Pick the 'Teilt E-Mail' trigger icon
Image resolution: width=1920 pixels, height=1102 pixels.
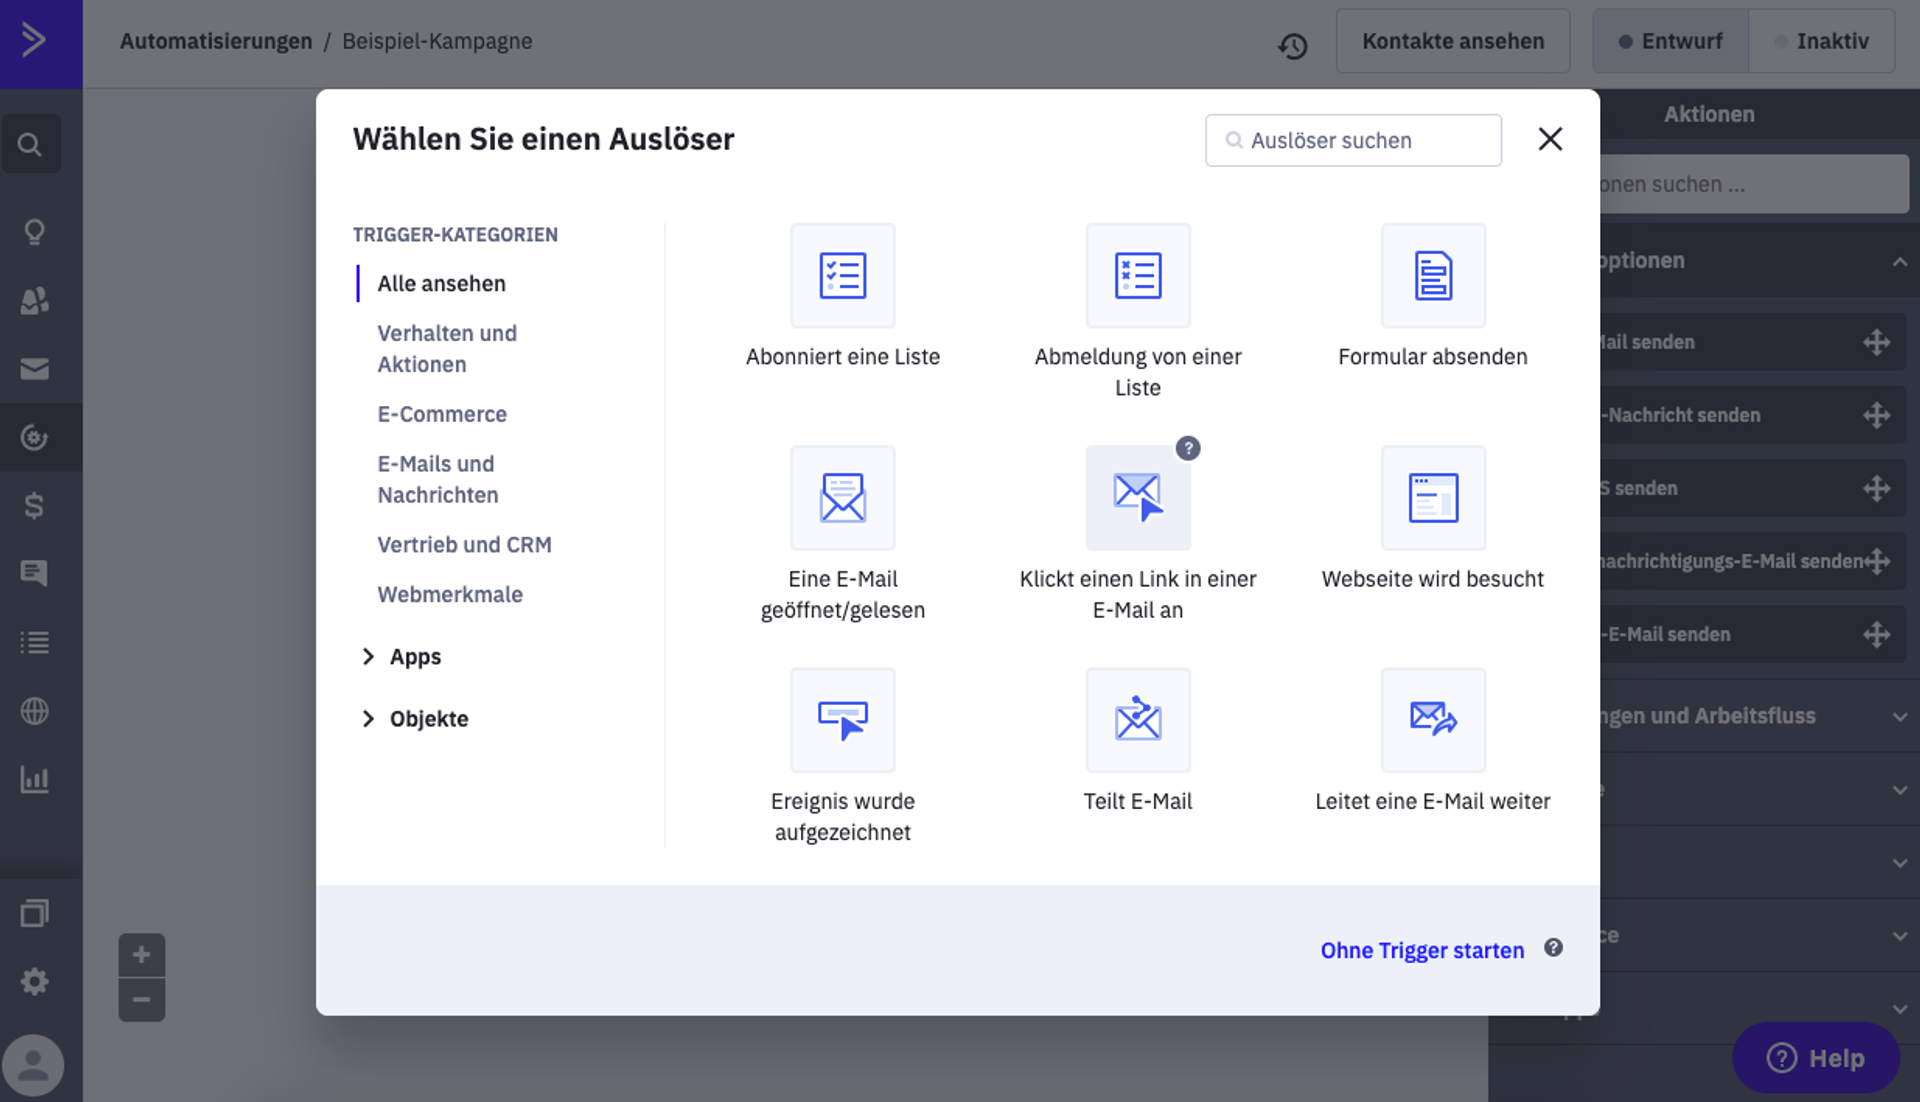point(1137,720)
